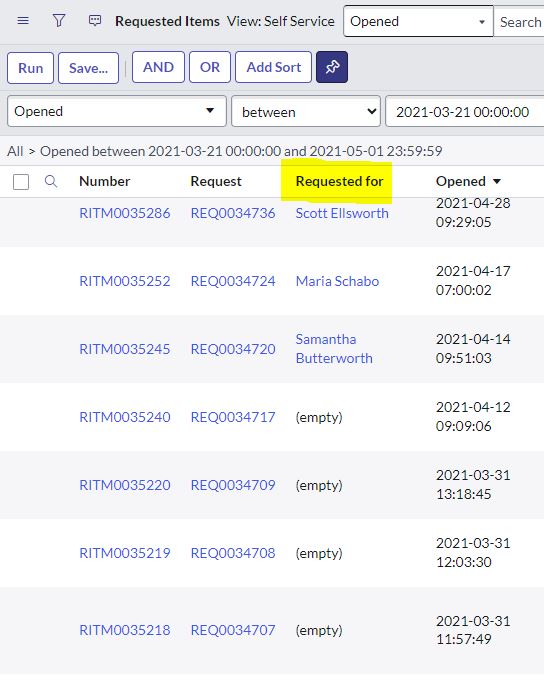
Task: Open the Samantha Butterworth user link
Action: (334, 349)
